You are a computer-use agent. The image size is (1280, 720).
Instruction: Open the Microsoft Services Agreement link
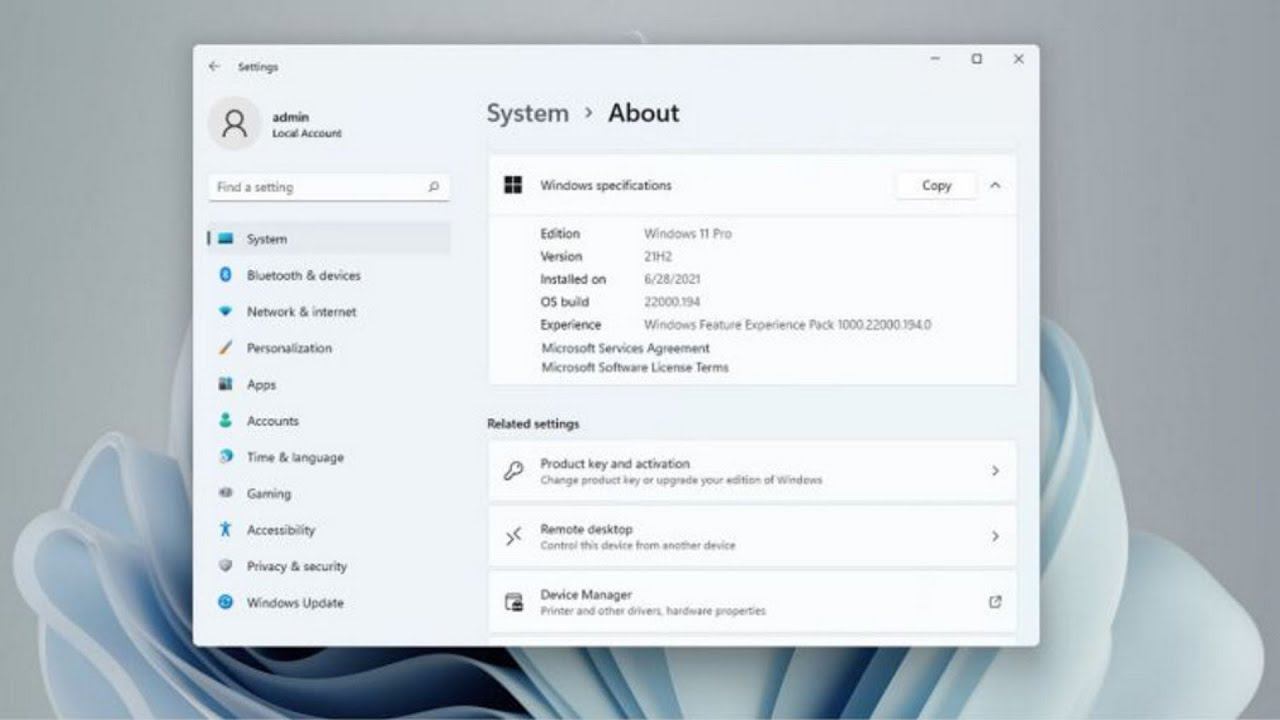pyautogui.click(x=625, y=348)
